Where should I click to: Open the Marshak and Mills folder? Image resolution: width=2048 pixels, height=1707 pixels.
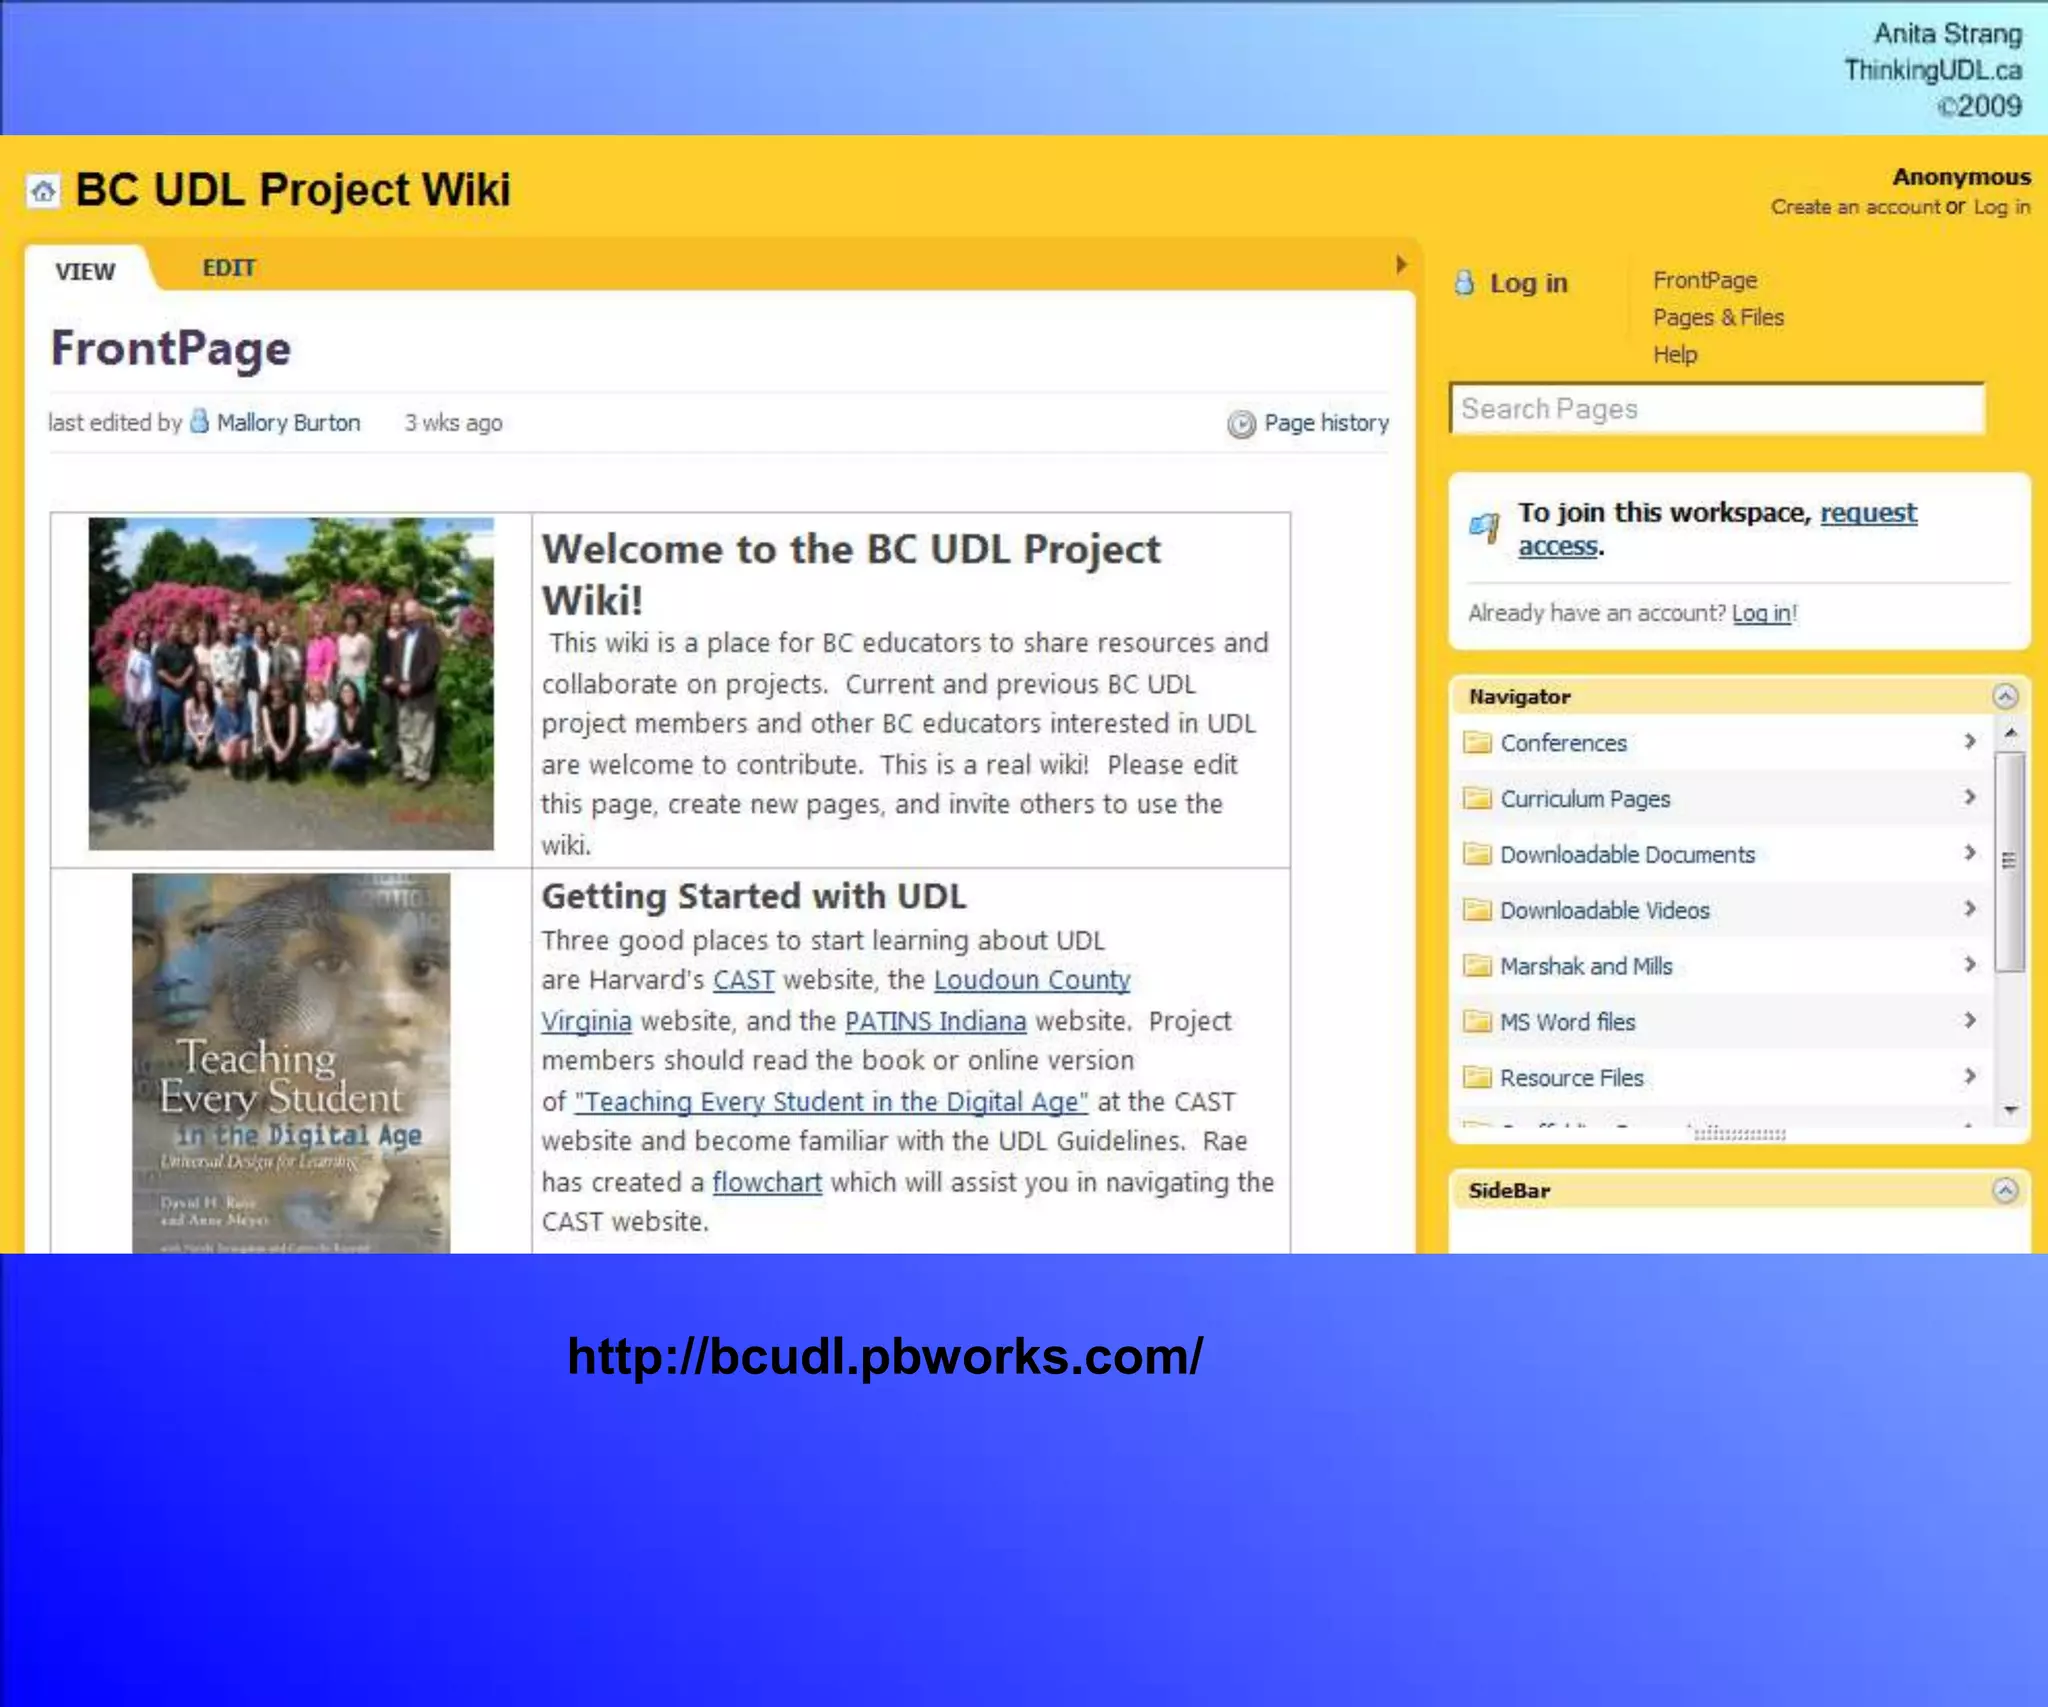(1586, 966)
